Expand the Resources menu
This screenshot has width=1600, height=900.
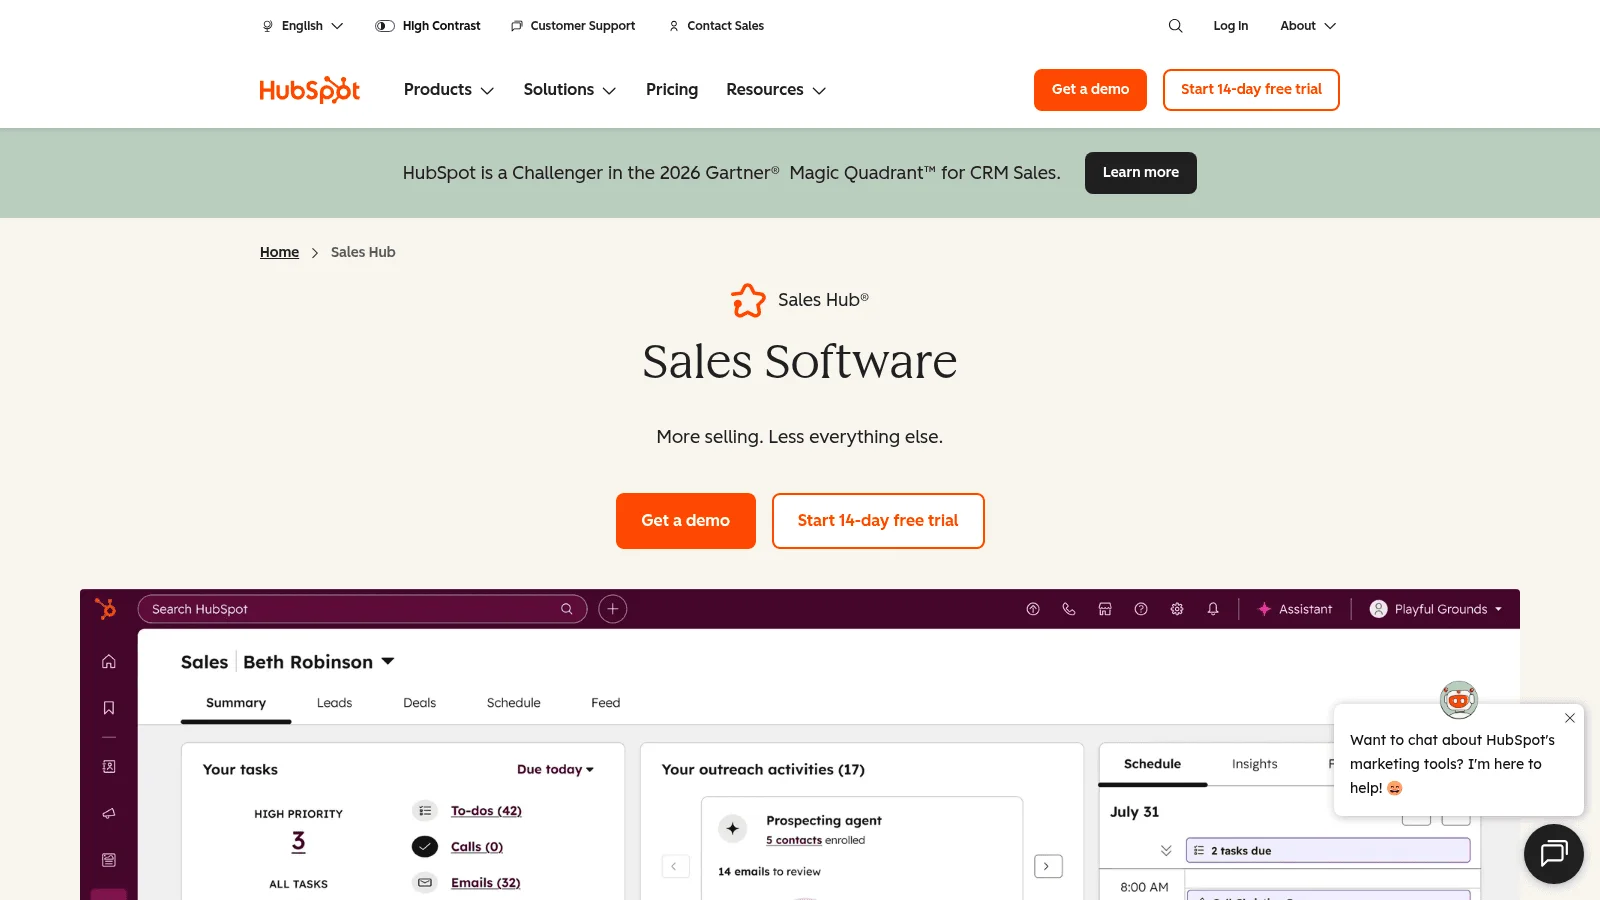tap(776, 90)
